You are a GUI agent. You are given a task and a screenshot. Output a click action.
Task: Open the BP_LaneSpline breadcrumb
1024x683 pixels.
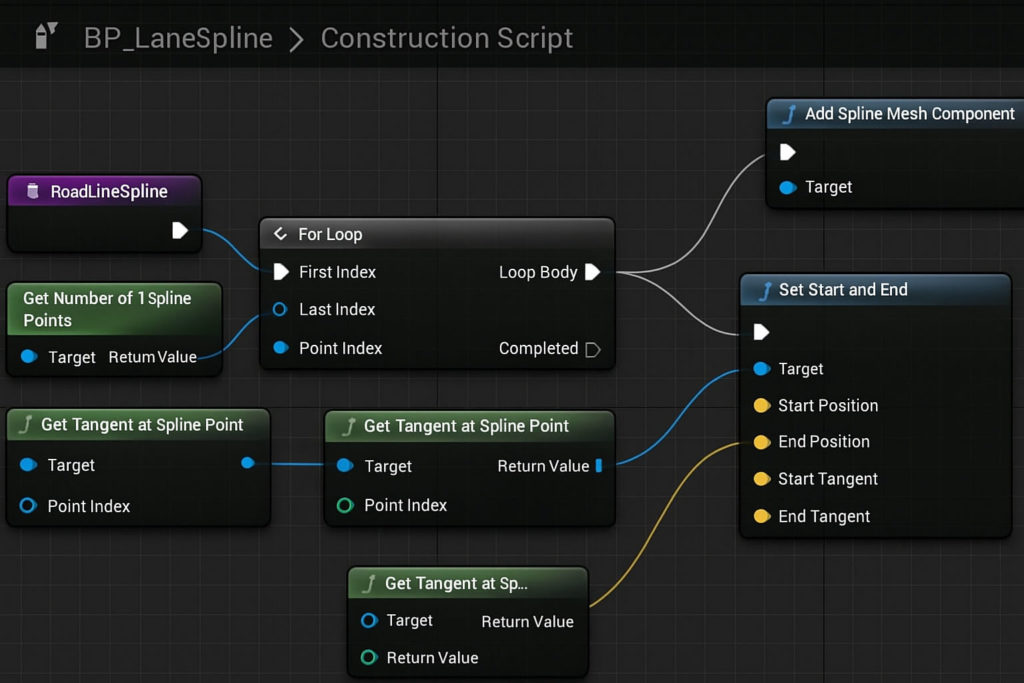click(178, 38)
